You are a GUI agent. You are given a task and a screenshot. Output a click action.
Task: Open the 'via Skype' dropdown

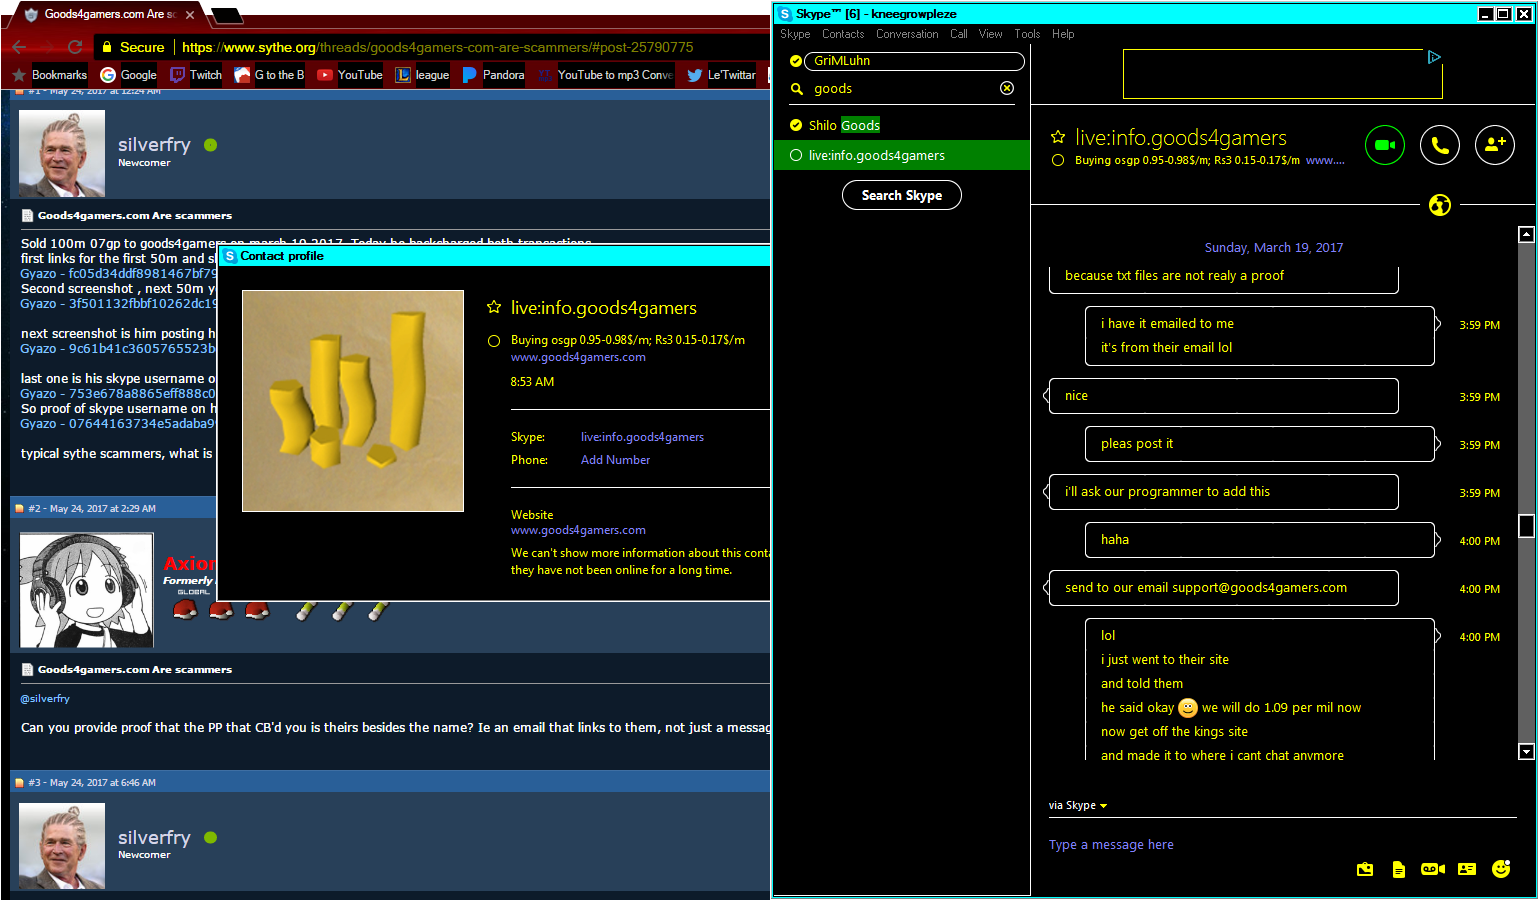click(x=1077, y=805)
